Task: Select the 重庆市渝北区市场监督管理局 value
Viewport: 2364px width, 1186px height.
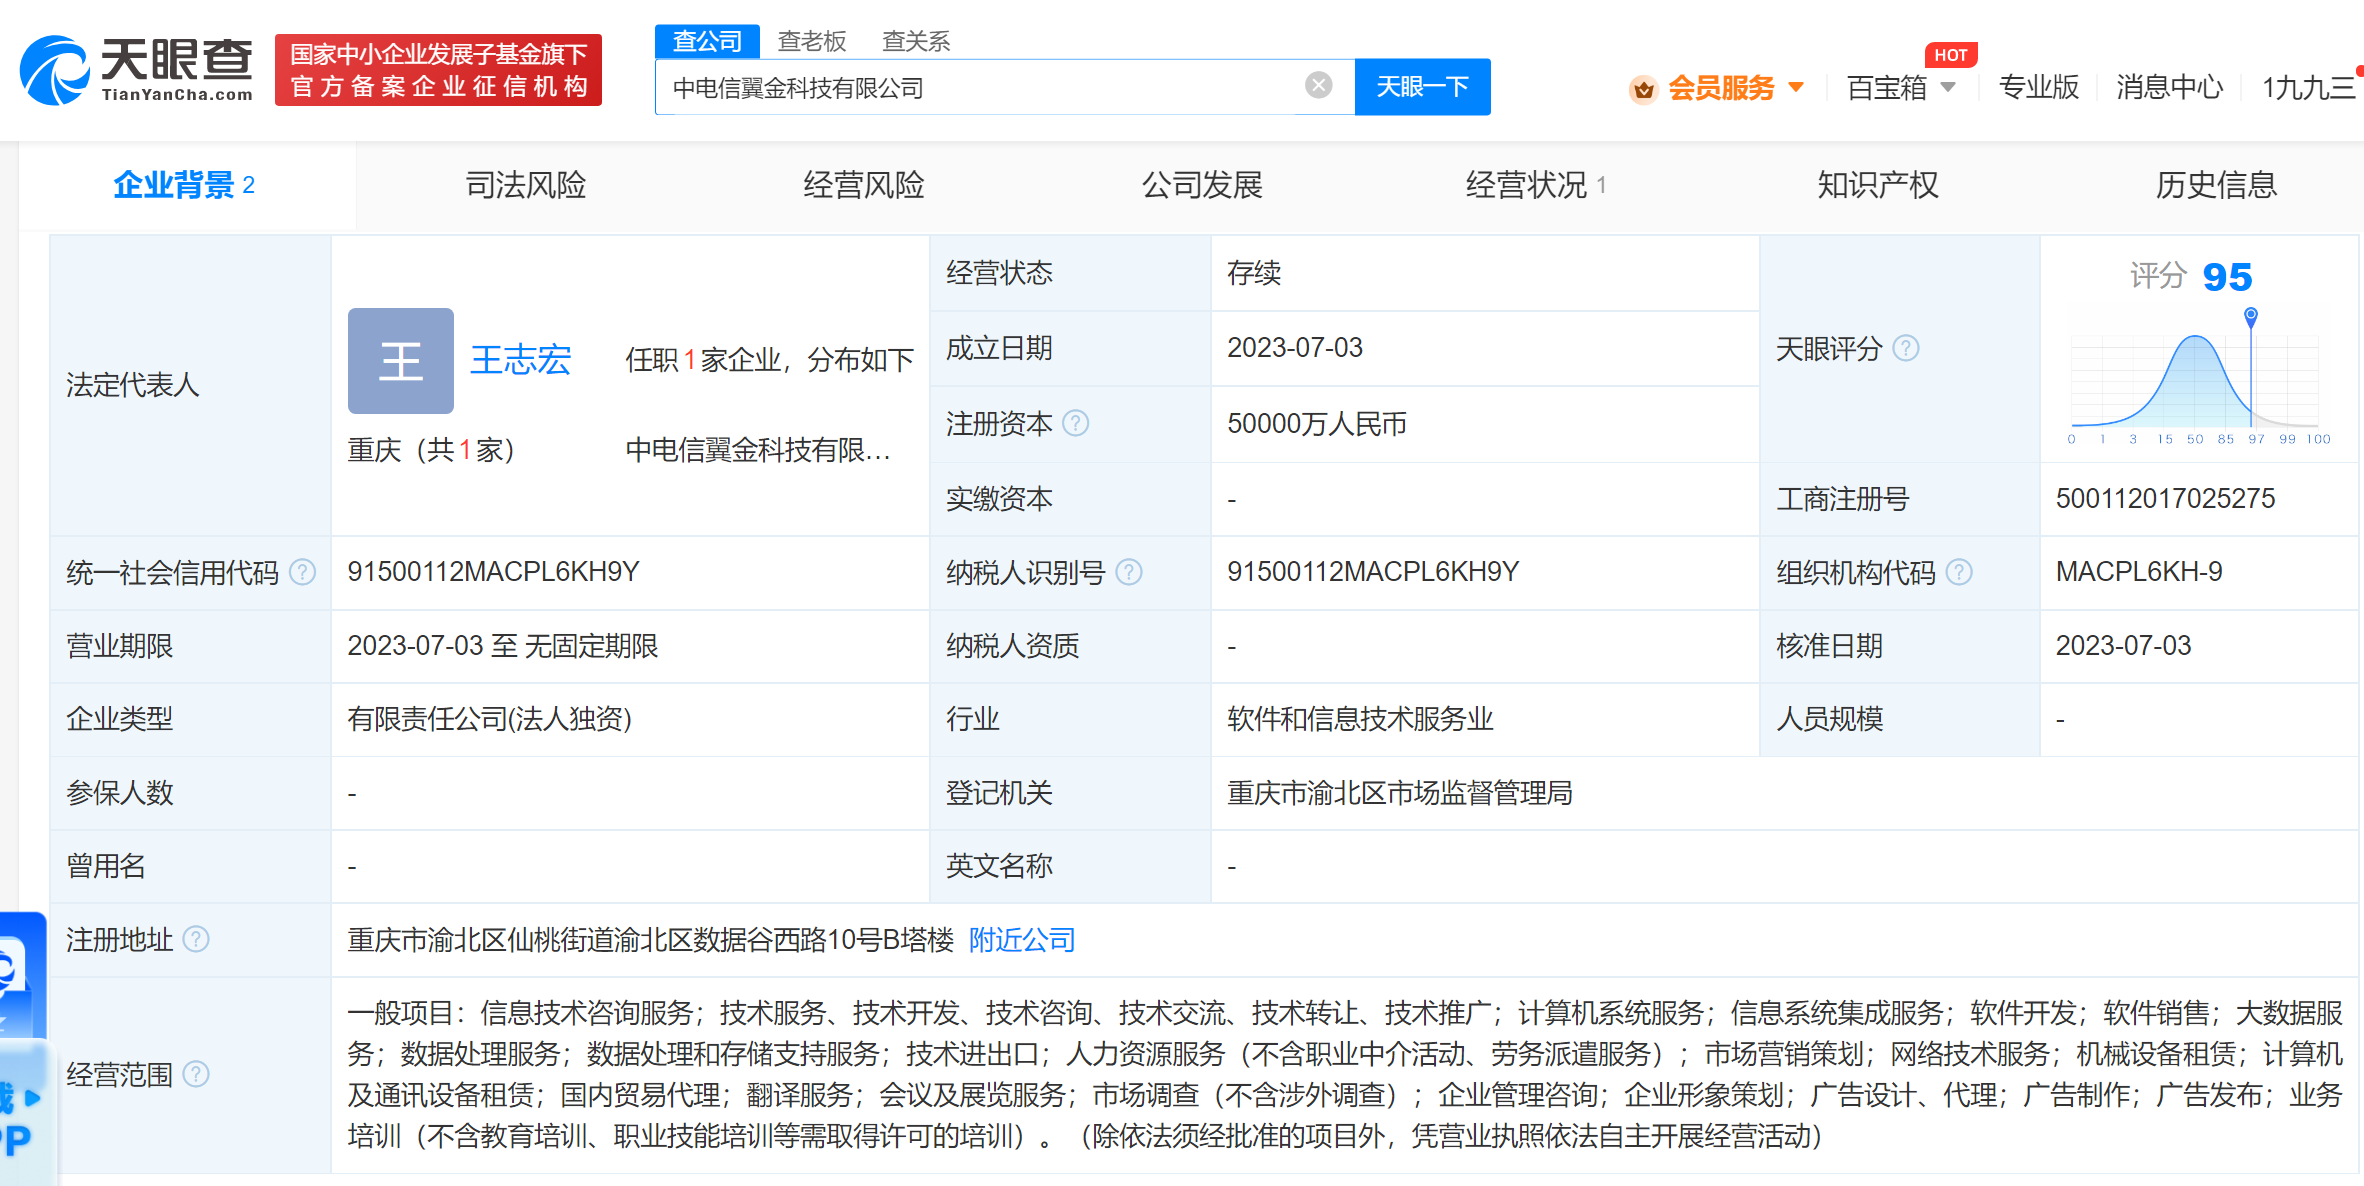Action: point(1400,793)
